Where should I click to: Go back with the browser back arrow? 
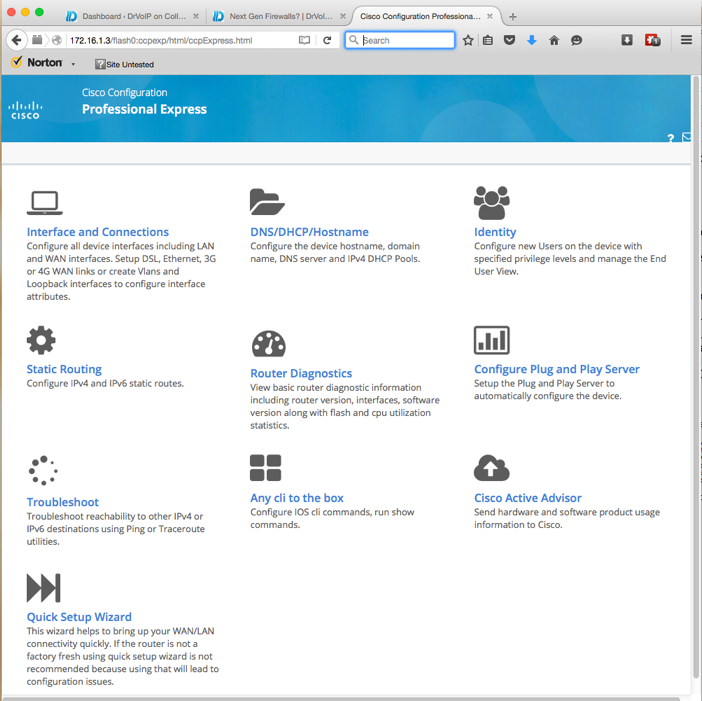point(16,40)
